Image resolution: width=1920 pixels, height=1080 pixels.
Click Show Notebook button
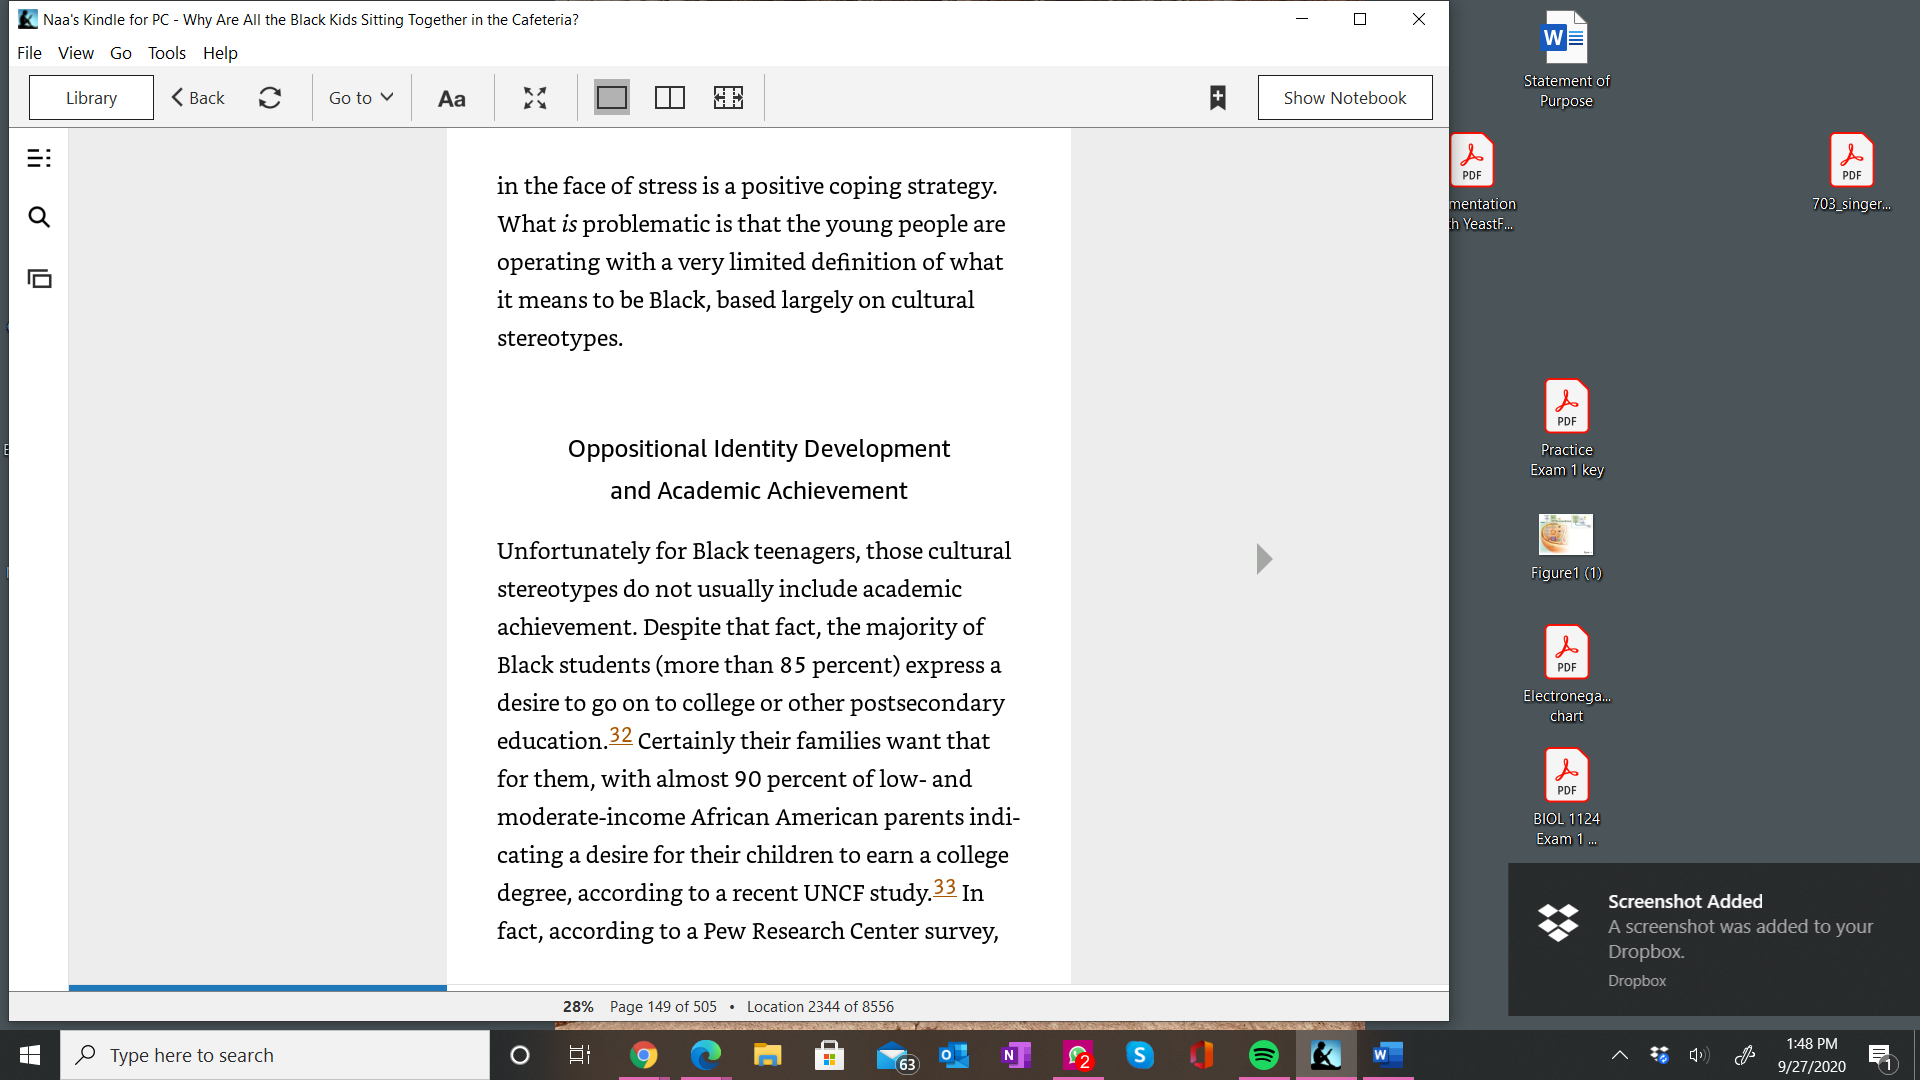pos(1345,98)
